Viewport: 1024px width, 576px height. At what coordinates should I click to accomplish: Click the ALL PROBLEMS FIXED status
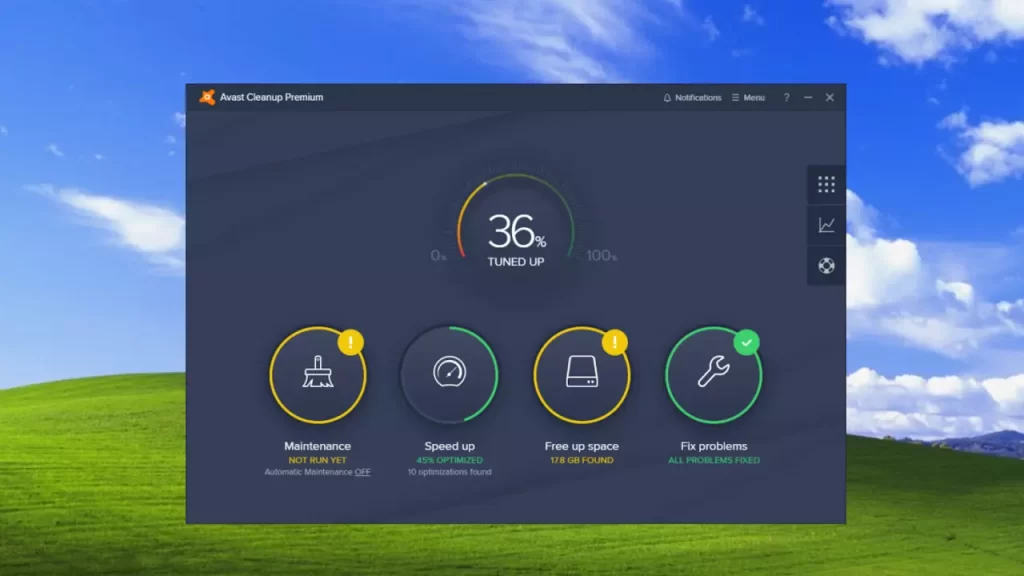coord(714,460)
